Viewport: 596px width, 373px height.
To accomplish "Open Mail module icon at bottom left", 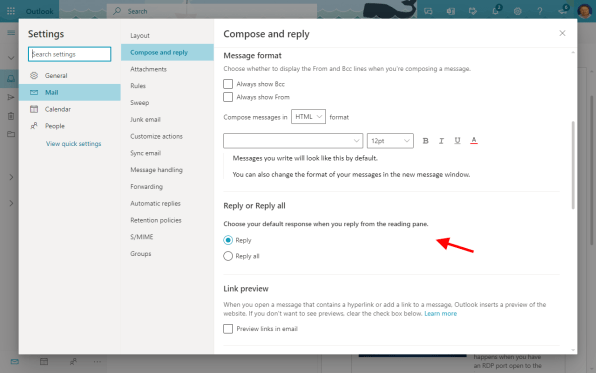I will 15,361.
